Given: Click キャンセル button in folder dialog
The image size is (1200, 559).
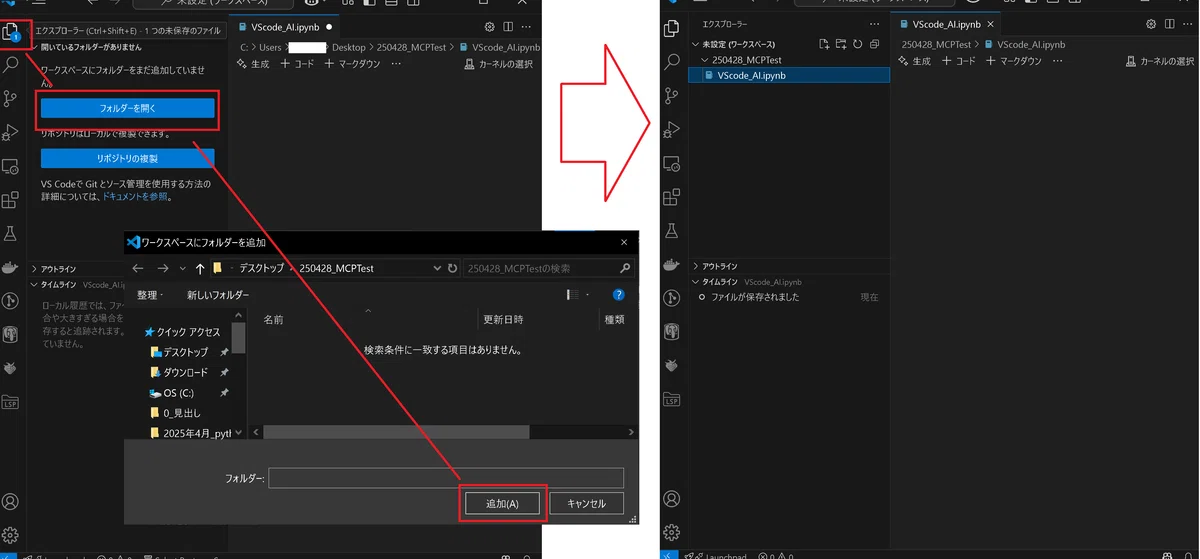Looking at the screenshot, I should tap(585, 503).
